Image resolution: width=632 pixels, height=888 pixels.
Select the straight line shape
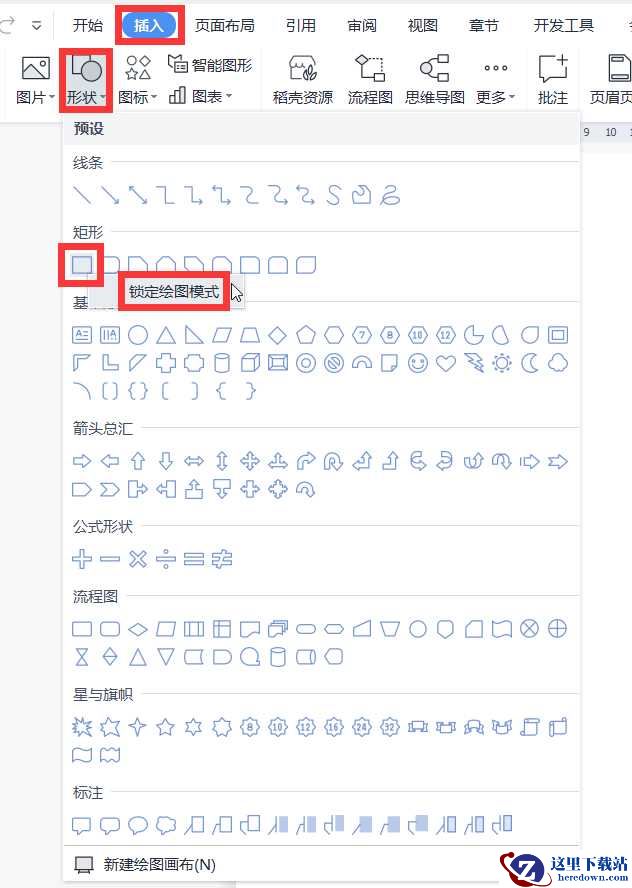pyautogui.click(x=82, y=195)
